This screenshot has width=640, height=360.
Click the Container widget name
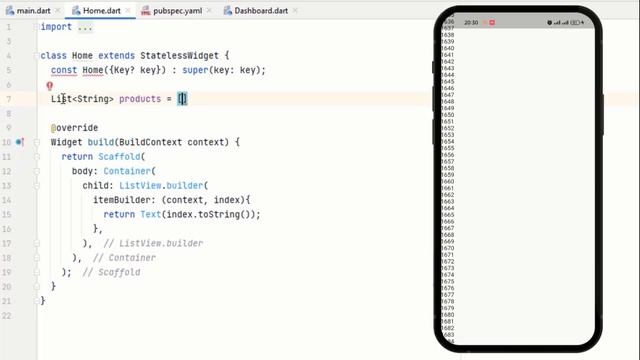[127, 171]
